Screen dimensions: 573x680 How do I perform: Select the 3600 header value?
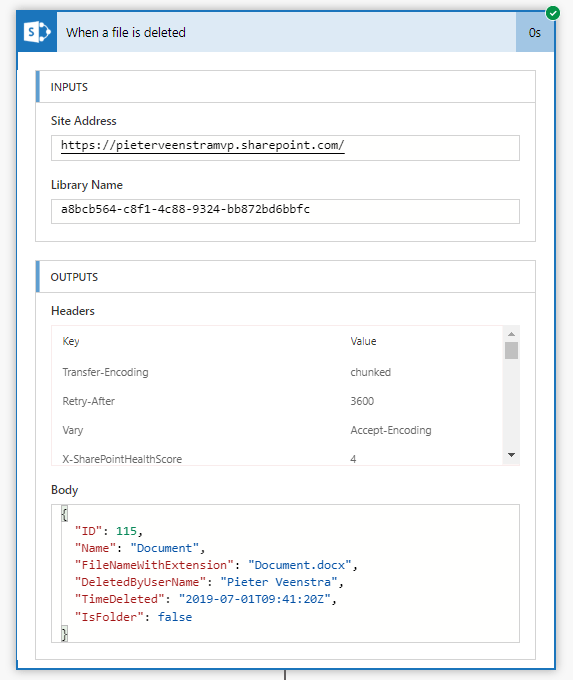(362, 401)
